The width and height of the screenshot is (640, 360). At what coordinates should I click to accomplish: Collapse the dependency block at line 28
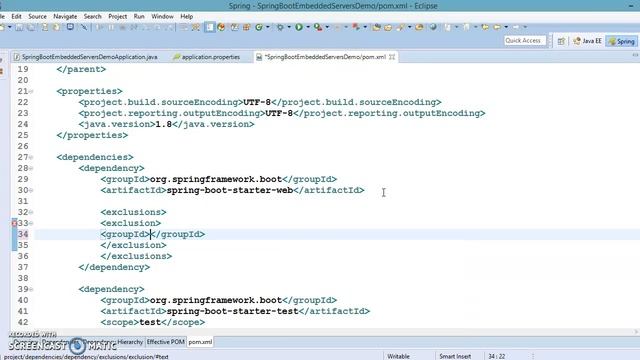coord(31,169)
